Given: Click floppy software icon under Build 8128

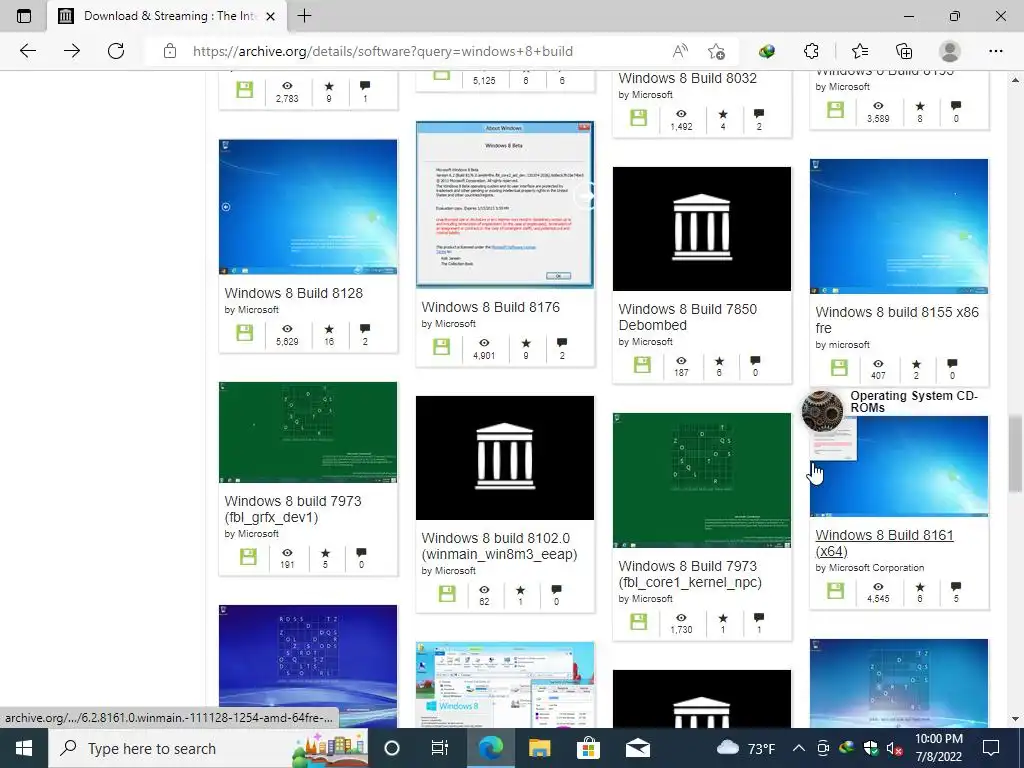Looking at the screenshot, I should pyautogui.click(x=245, y=332).
